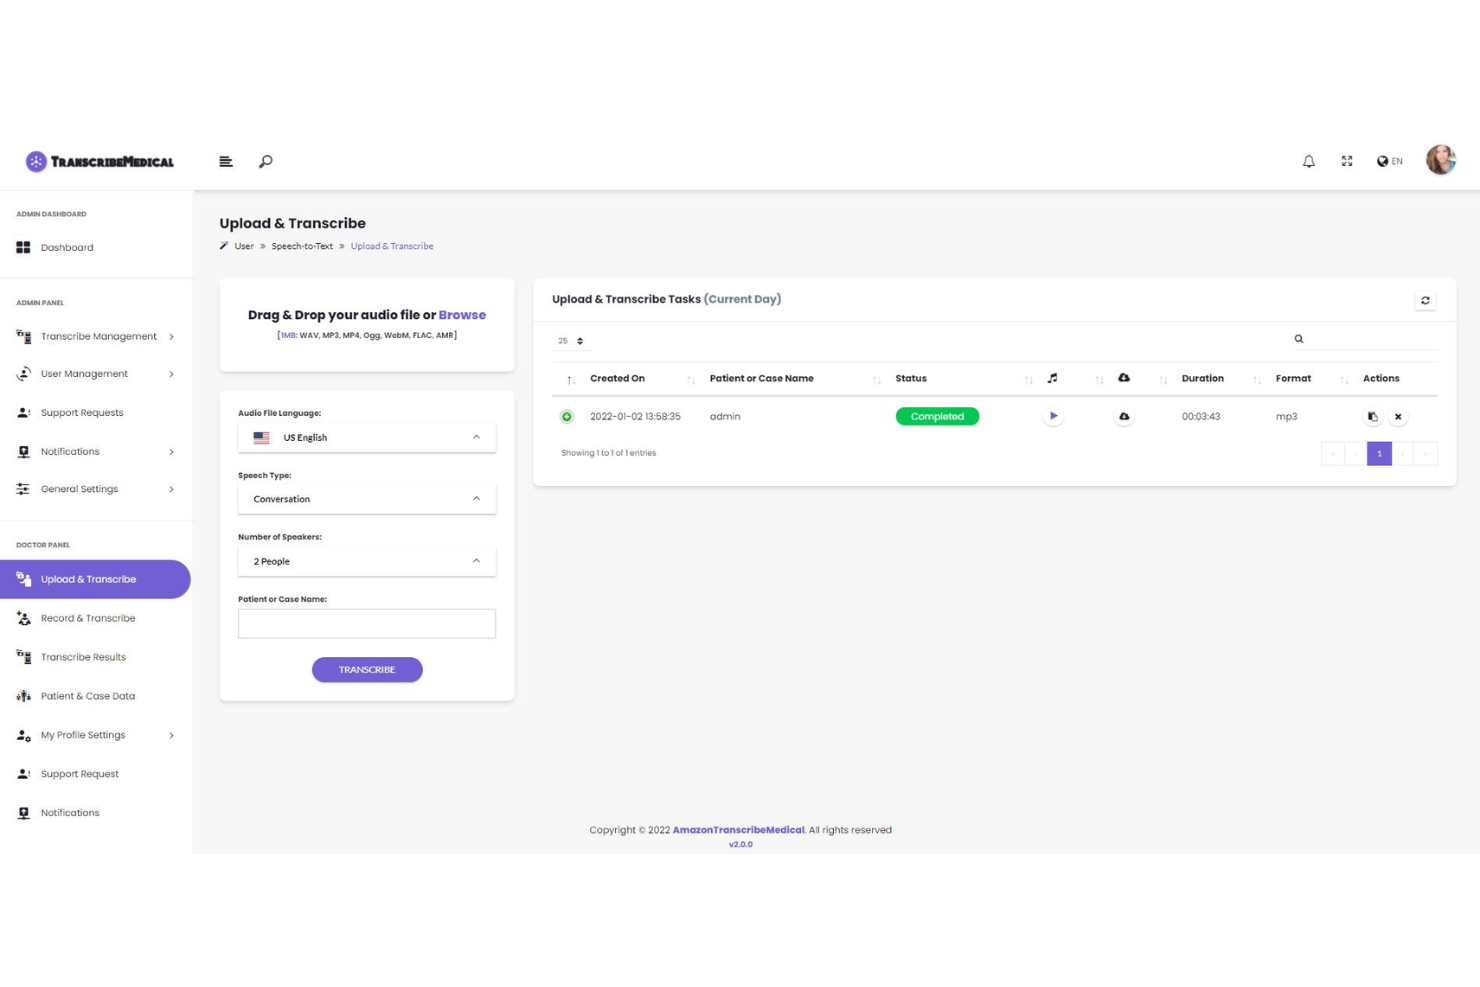Select Upload & Transcribe in sidebar

click(x=95, y=579)
